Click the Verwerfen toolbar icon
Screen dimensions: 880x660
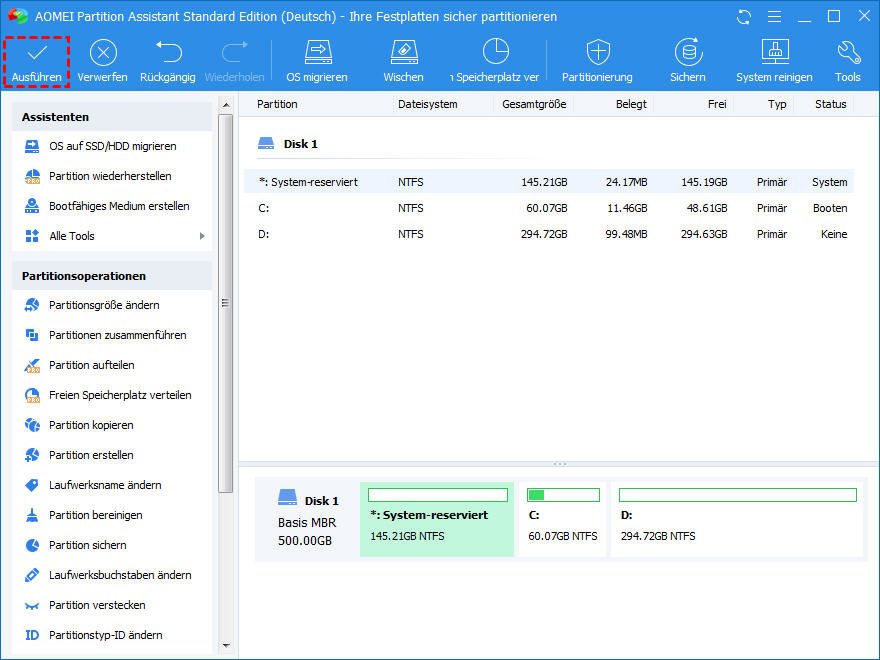(103, 61)
